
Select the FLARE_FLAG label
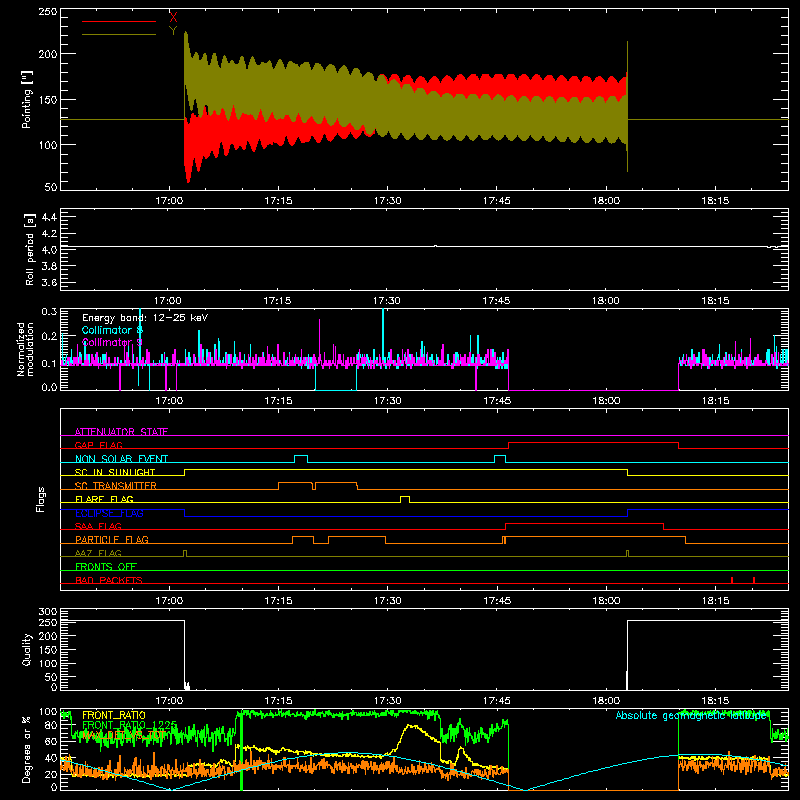point(104,499)
